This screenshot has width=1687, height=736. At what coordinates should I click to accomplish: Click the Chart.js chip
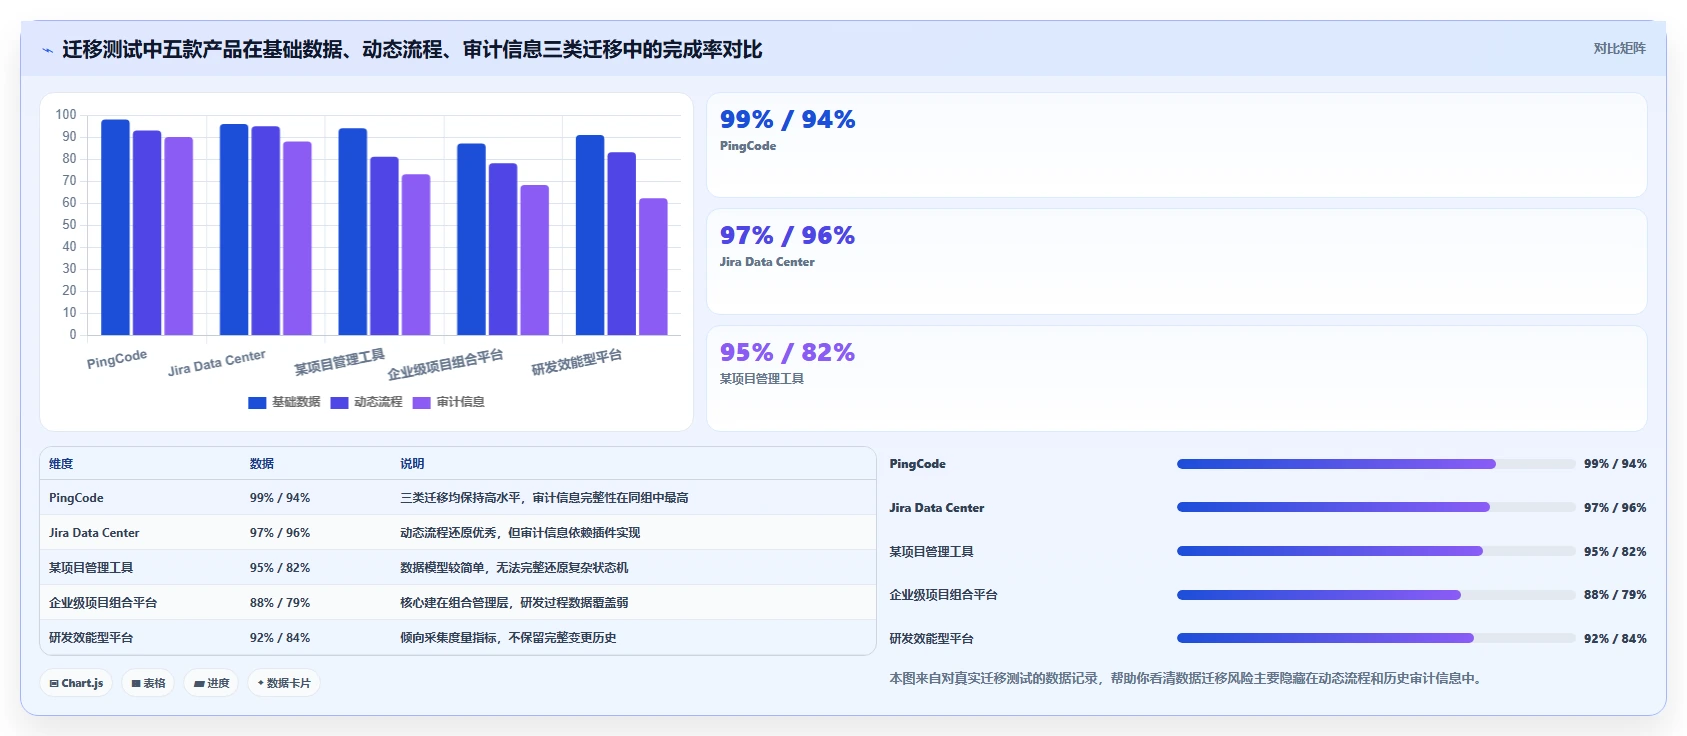point(76,683)
